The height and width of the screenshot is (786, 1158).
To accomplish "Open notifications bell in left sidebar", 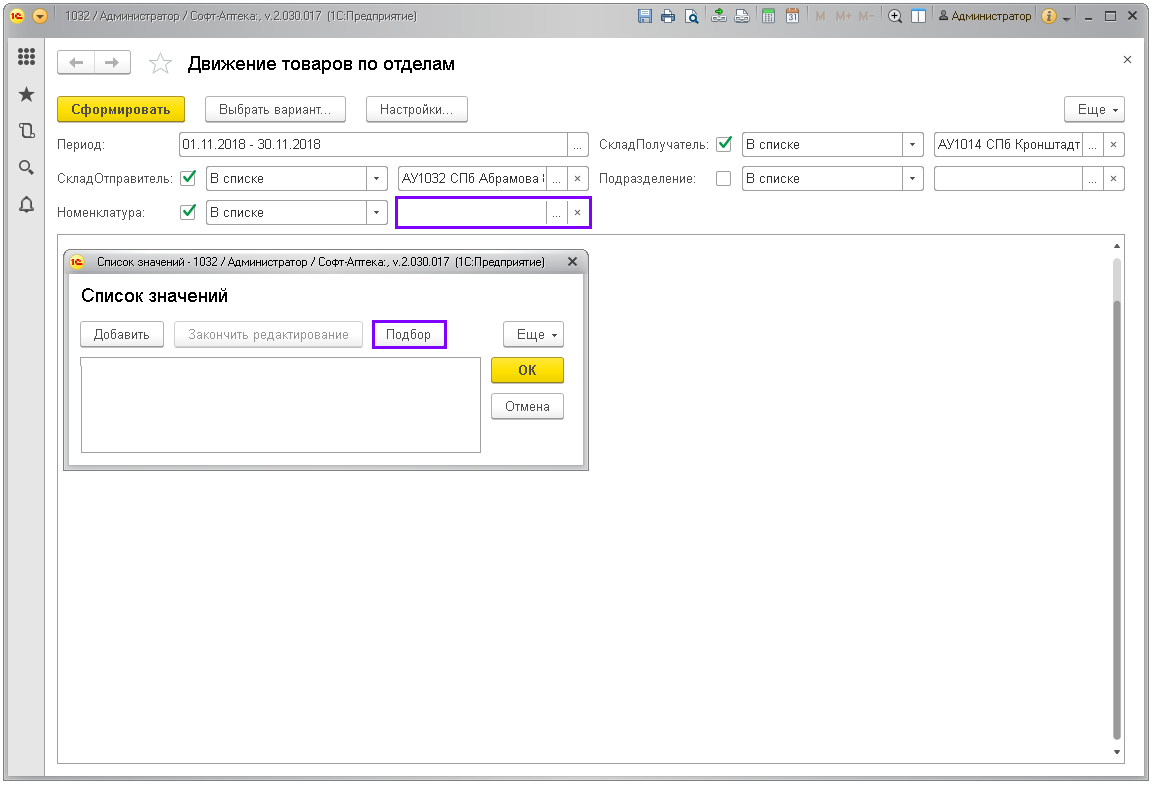I will [x=27, y=205].
